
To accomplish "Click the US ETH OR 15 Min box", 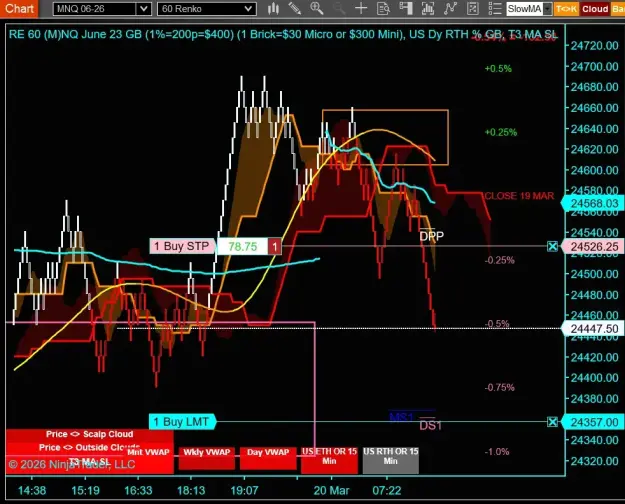I will (329, 460).
